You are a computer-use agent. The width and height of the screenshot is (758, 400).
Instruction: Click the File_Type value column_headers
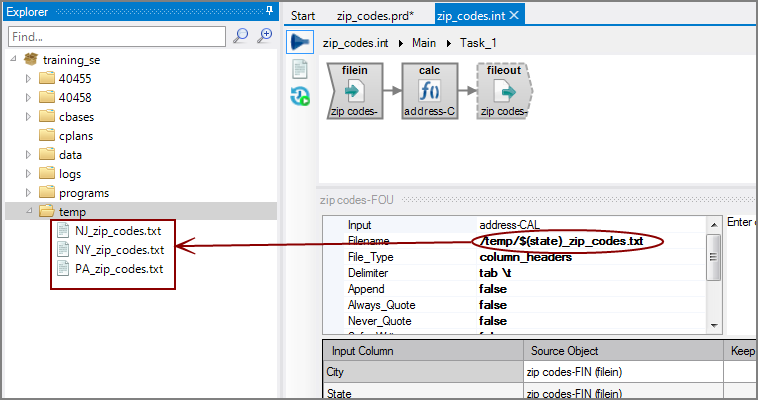click(525, 257)
